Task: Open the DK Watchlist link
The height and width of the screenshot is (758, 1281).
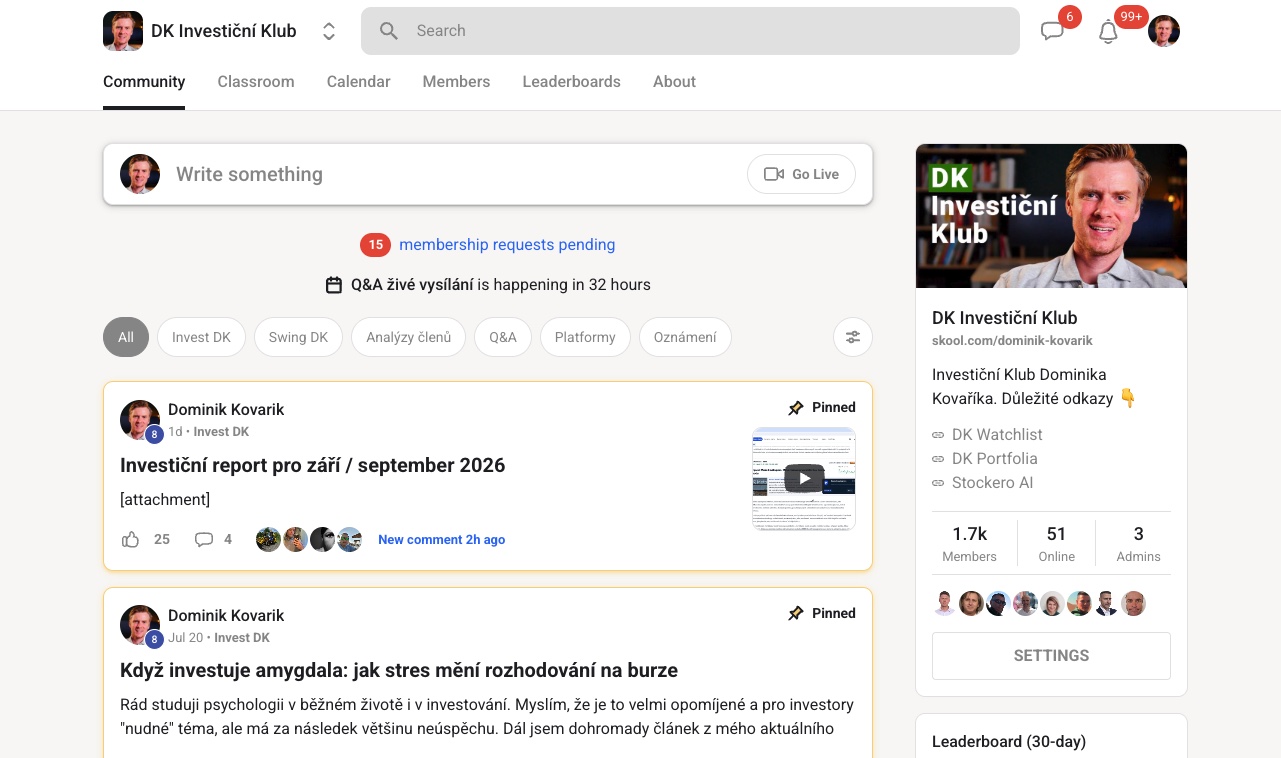Action: (997, 435)
